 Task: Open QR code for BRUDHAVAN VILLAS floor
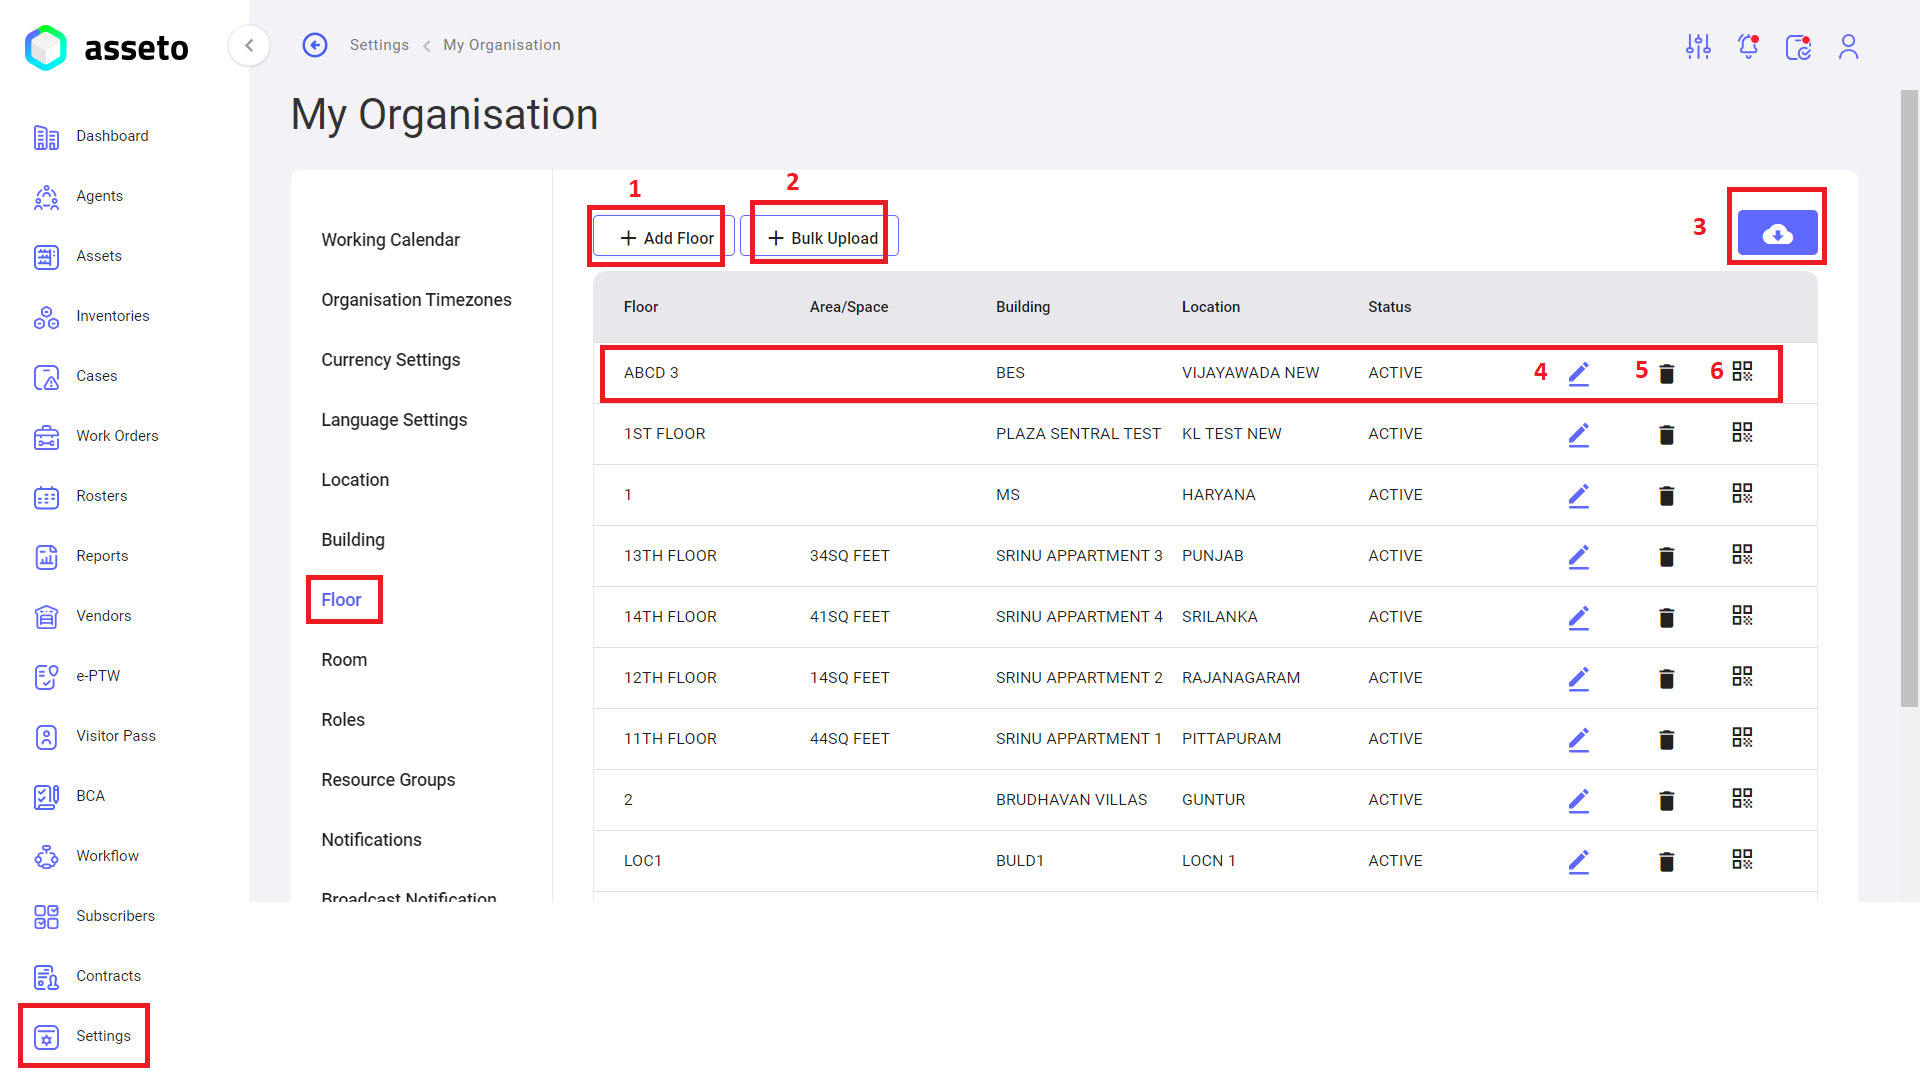tap(1742, 798)
